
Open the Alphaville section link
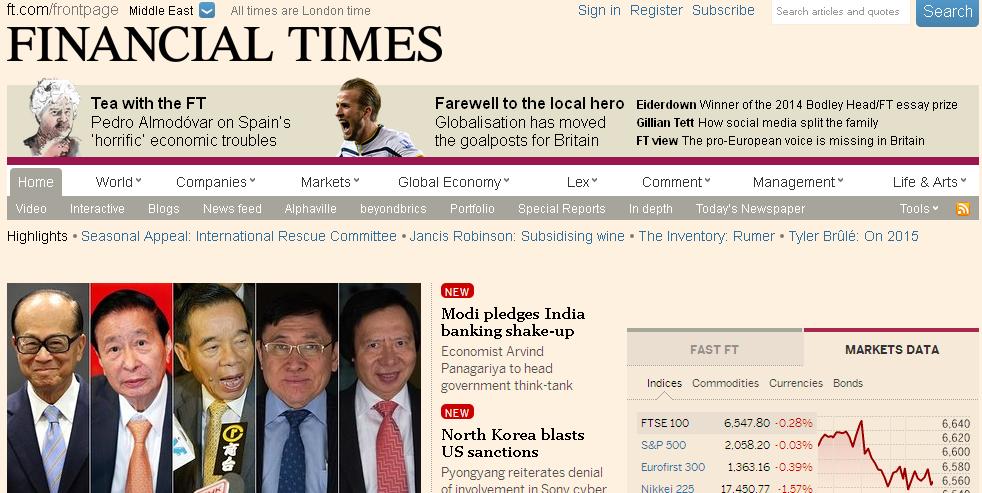(311, 209)
